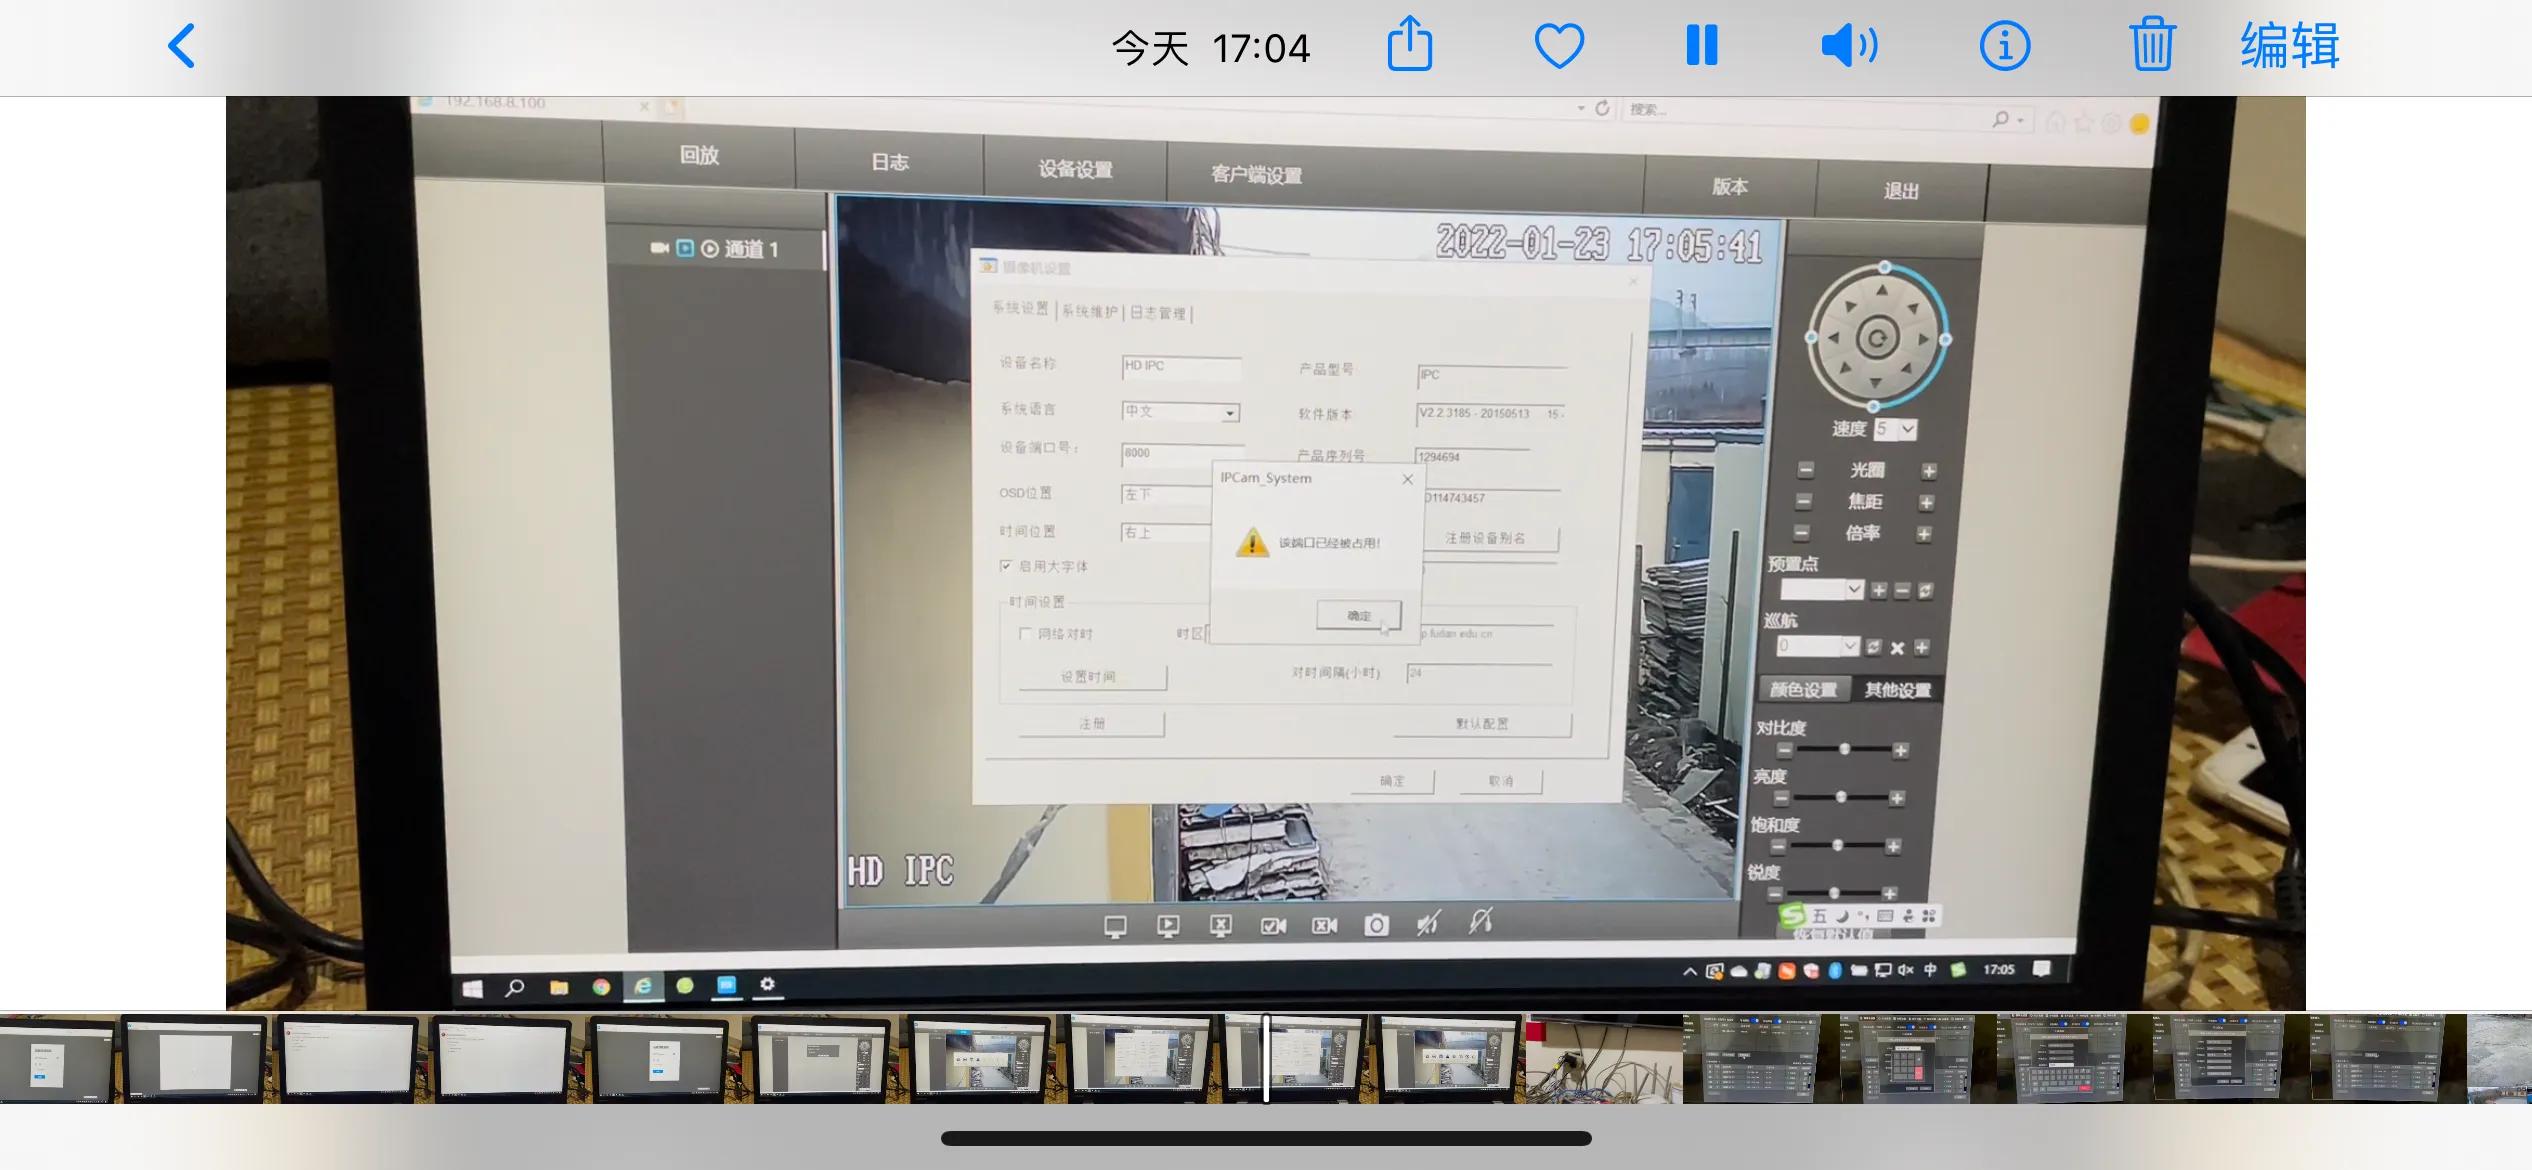This screenshot has height=1170, width=2532.
Task: Delete the video with the trash icon
Action: coord(2151,46)
